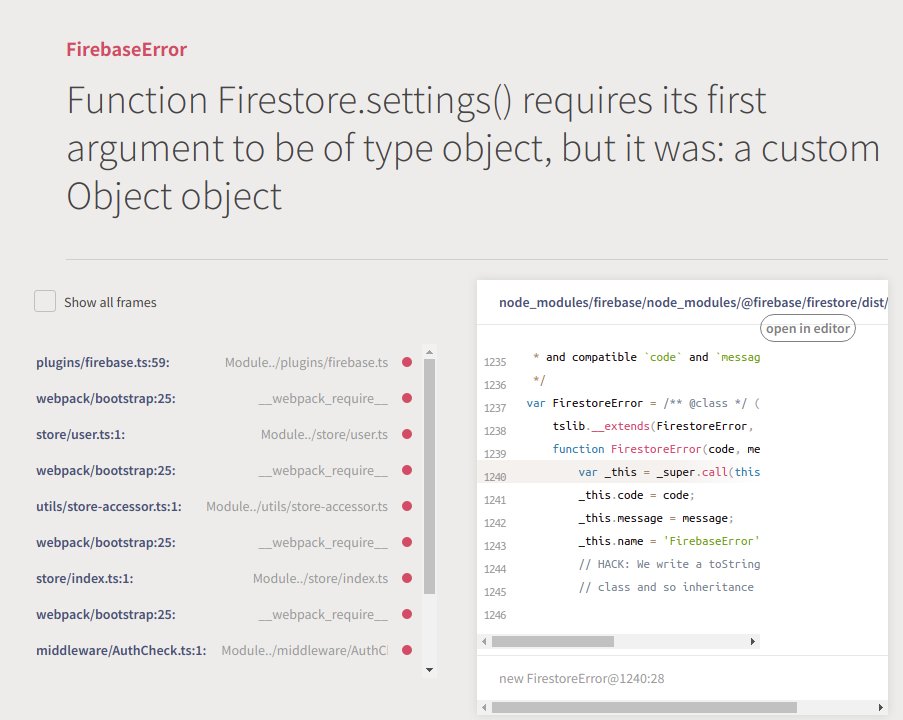Select the plugins/firebase.ts:59 stack frame

click(x=200, y=362)
